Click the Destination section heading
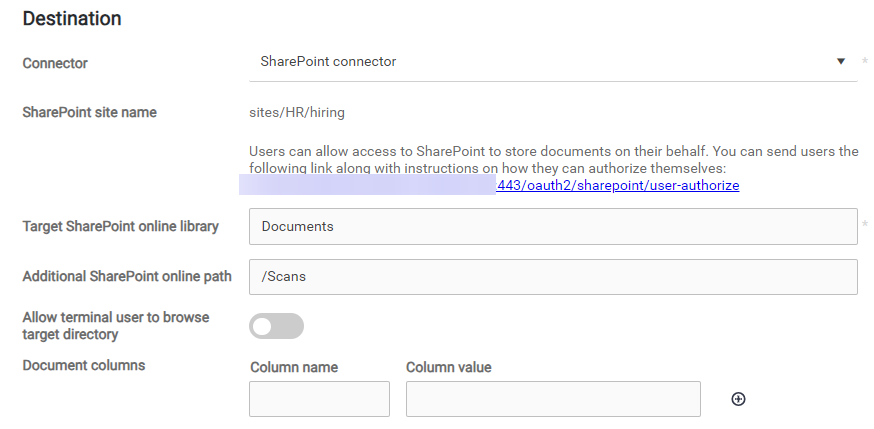The width and height of the screenshot is (874, 429). click(x=72, y=19)
